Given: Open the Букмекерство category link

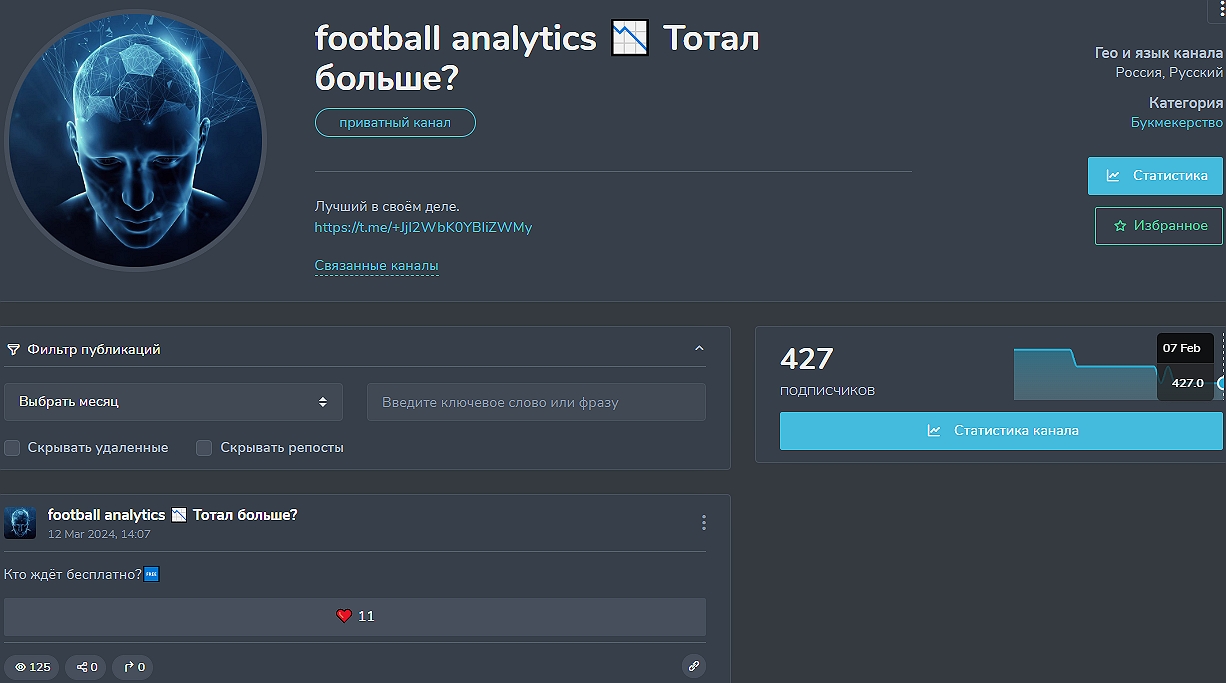Looking at the screenshot, I should (1176, 123).
